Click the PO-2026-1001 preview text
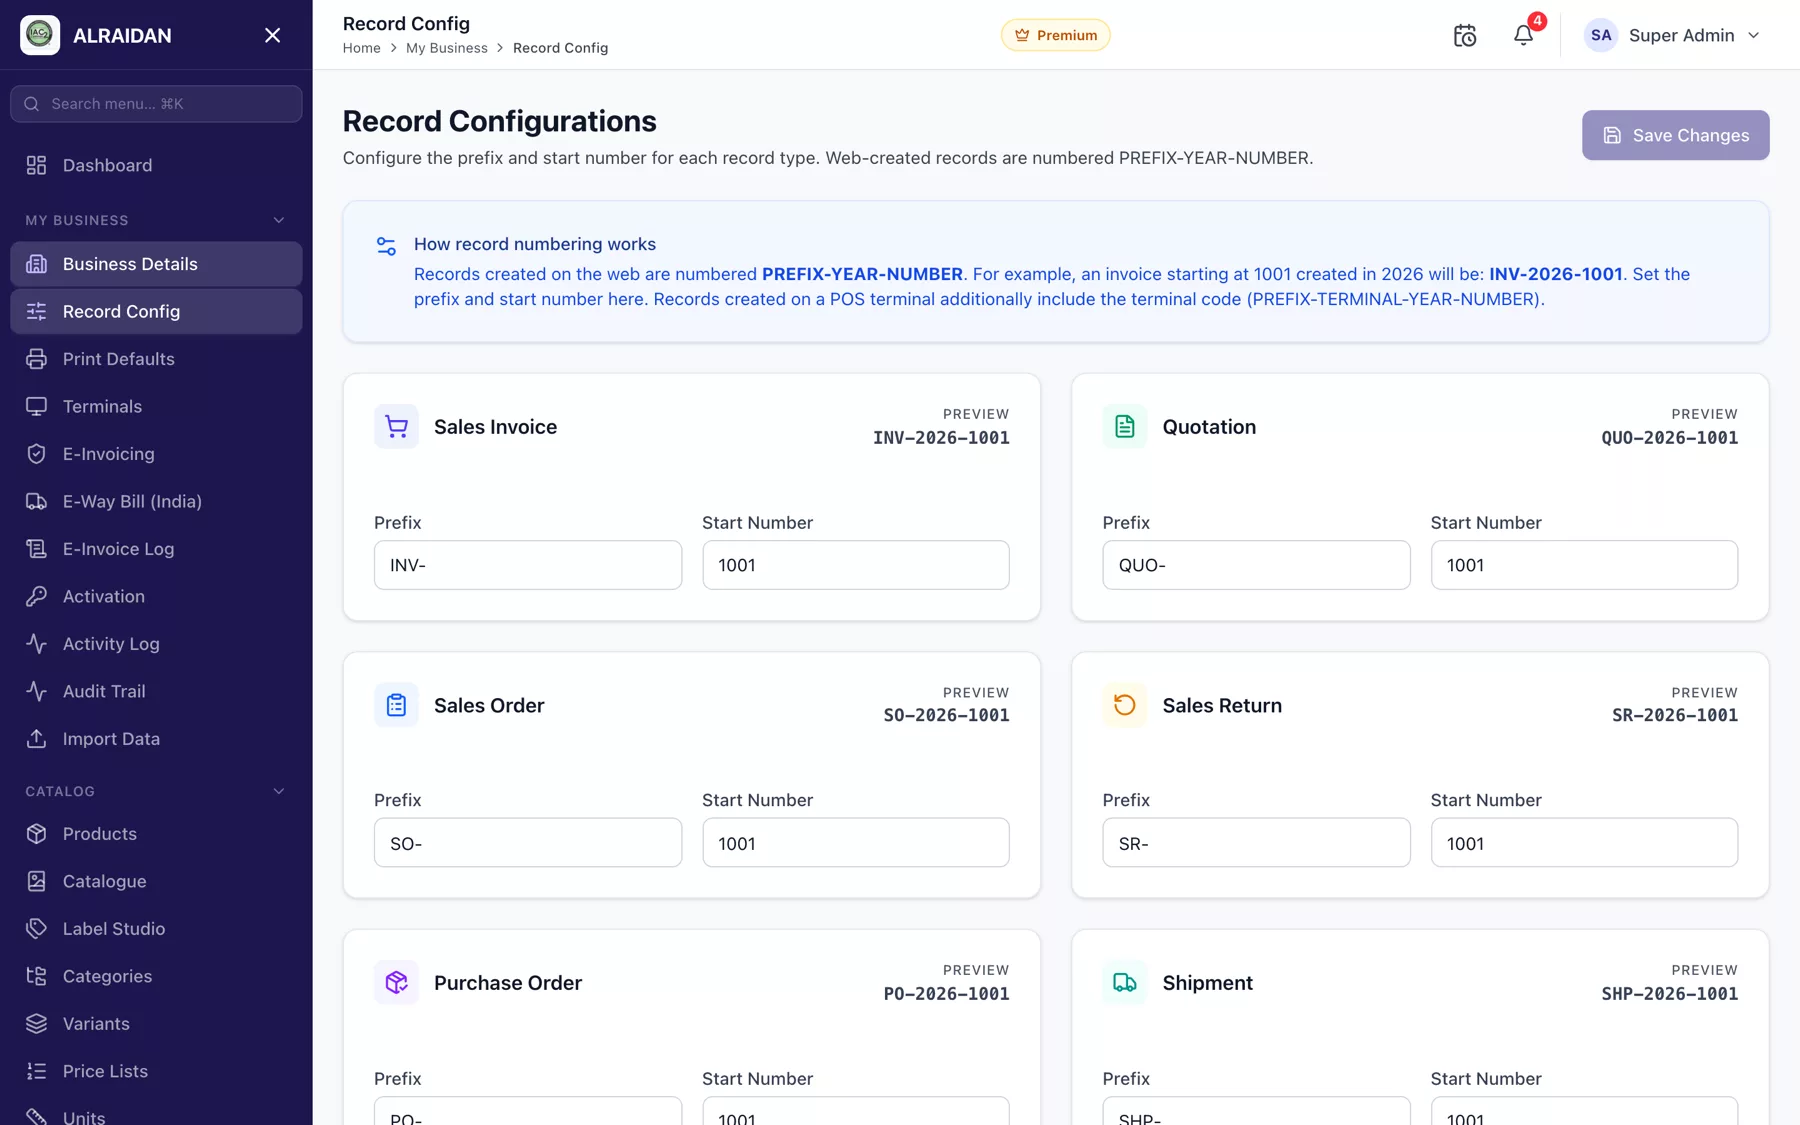 click(x=946, y=994)
